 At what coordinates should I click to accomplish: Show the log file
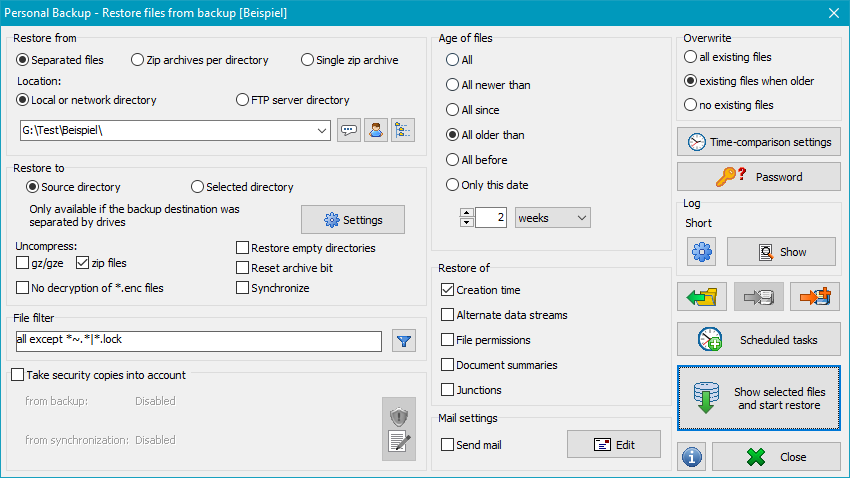781,252
